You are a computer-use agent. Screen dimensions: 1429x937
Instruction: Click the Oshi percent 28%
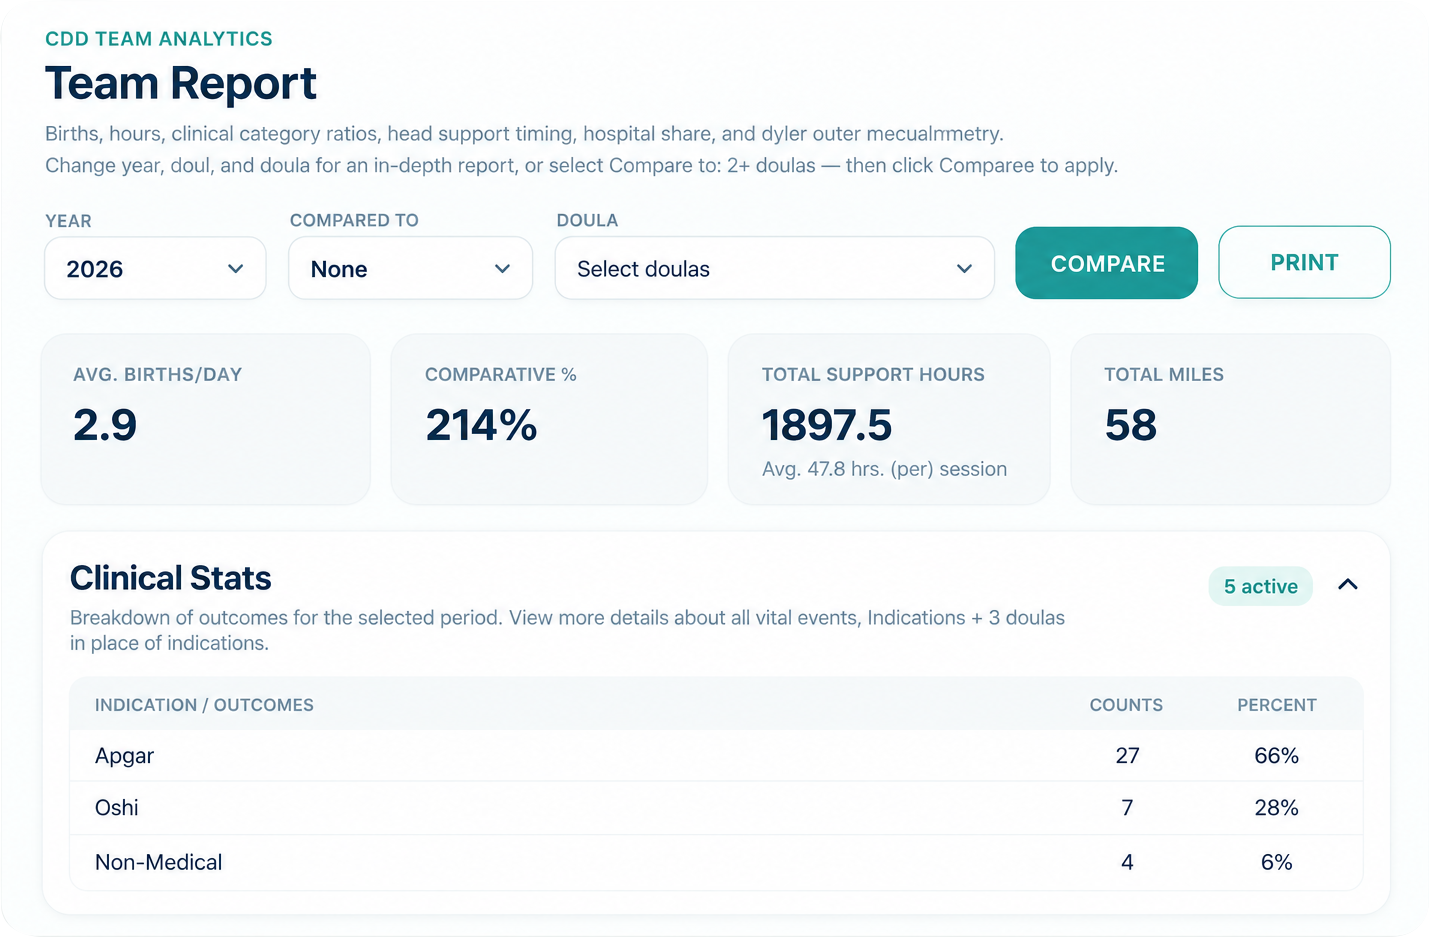coord(1276,808)
